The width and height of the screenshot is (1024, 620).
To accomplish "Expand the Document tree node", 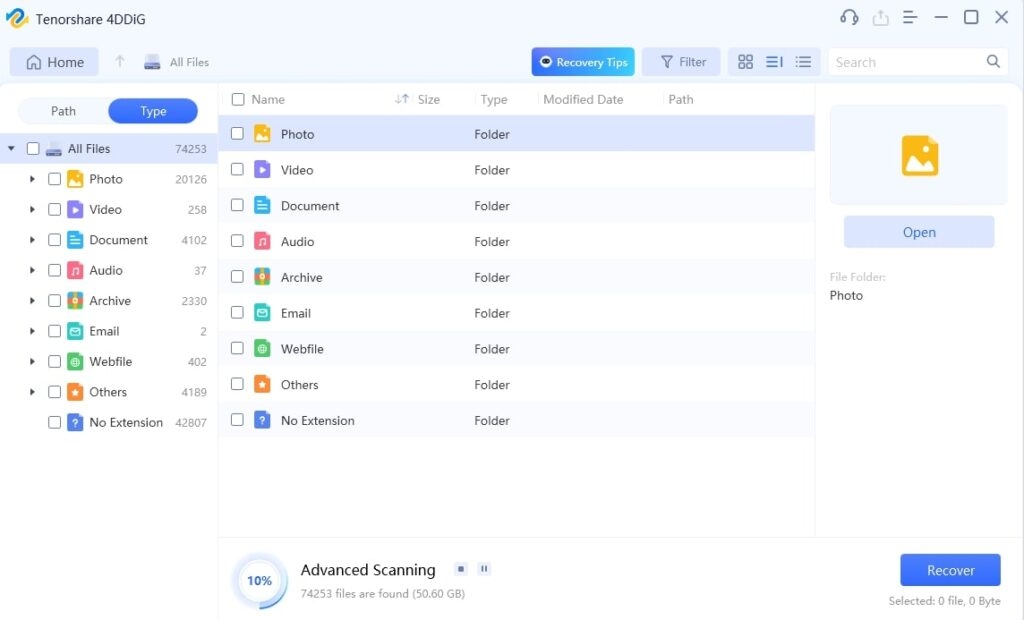I will 32,240.
